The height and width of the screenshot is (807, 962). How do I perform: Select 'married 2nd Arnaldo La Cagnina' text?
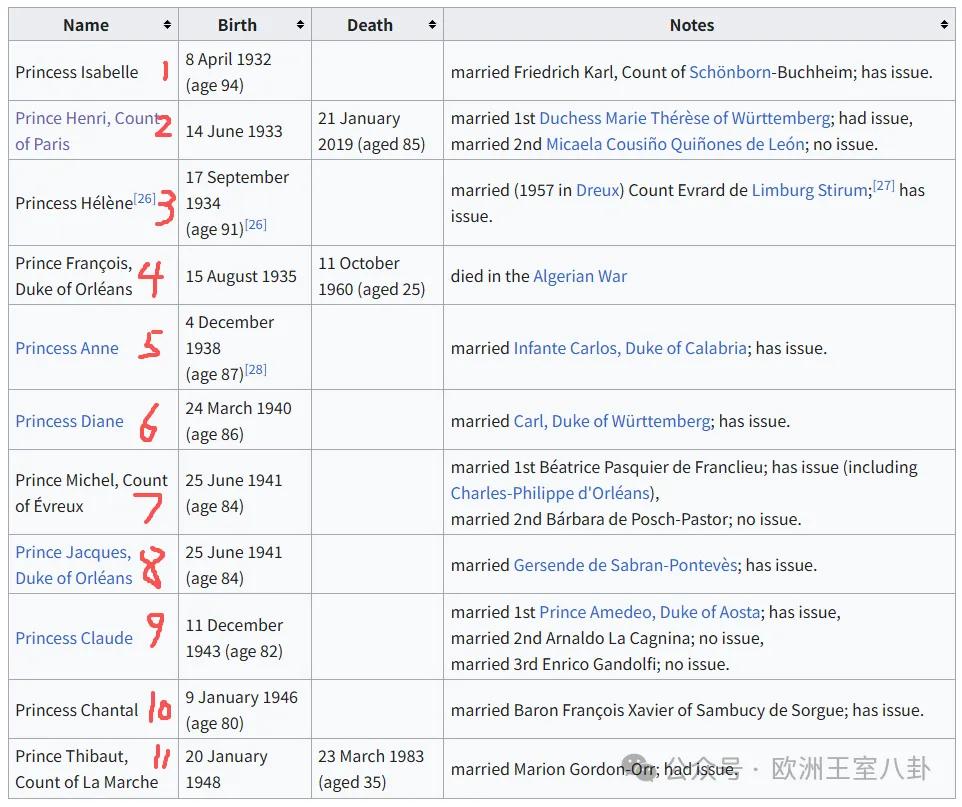coord(570,638)
